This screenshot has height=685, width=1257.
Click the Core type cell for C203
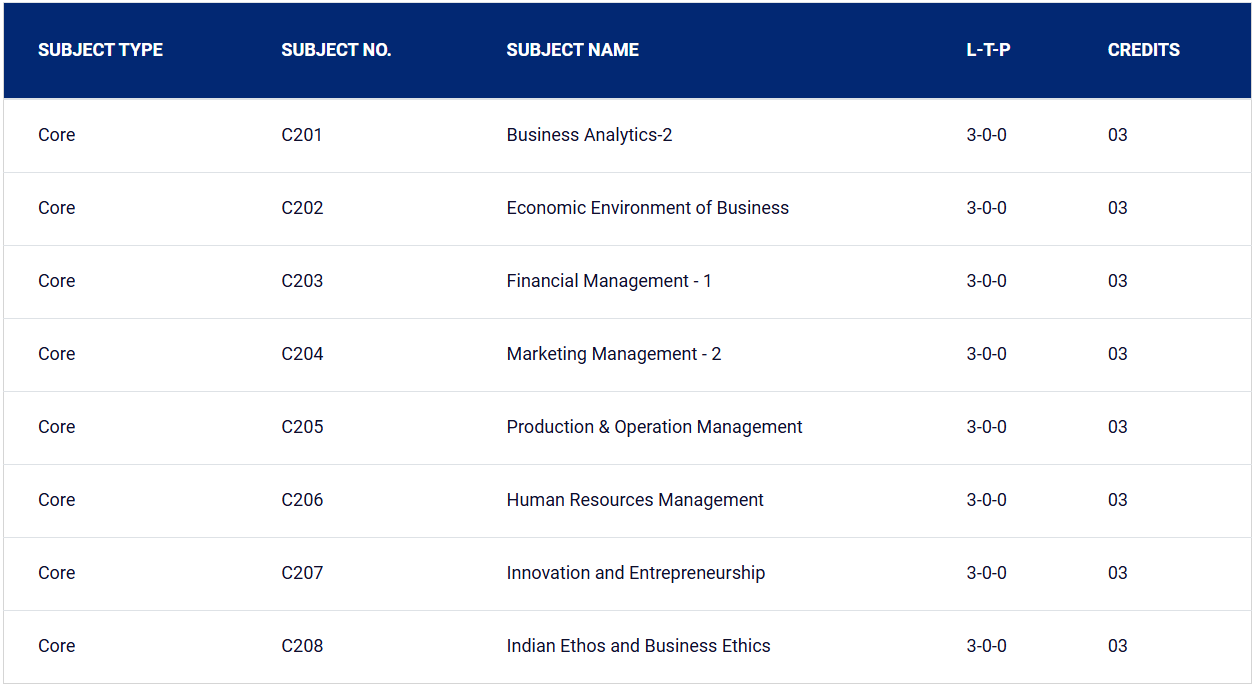tap(56, 281)
